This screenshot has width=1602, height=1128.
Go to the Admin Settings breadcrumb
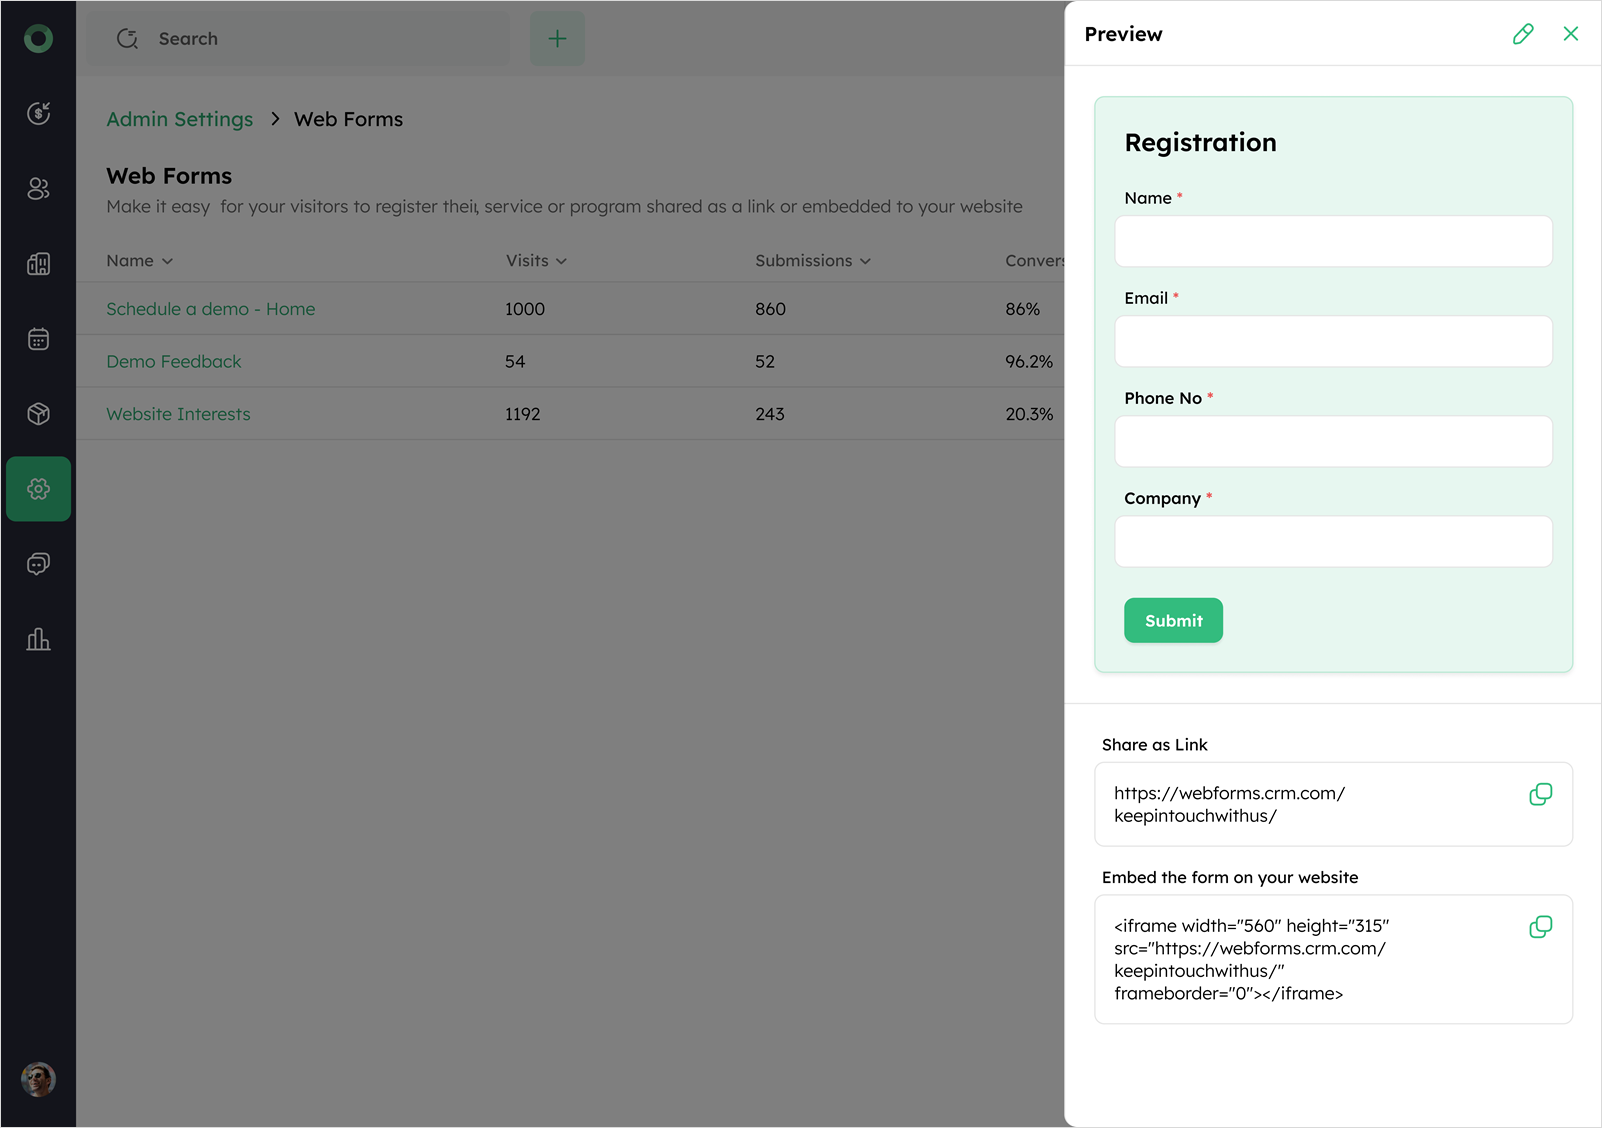coord(180,119)
